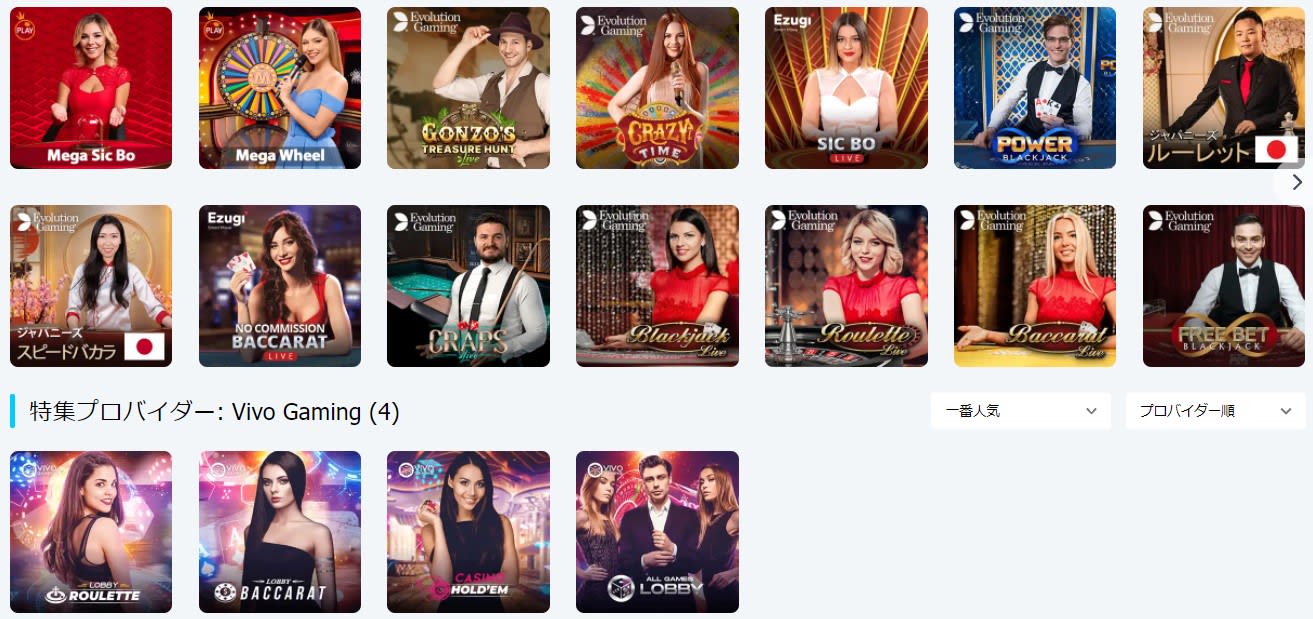Screen dimensions: 1313x619
Task: Launch Evolution Baccarat Live game
Action: [1035, 286]
